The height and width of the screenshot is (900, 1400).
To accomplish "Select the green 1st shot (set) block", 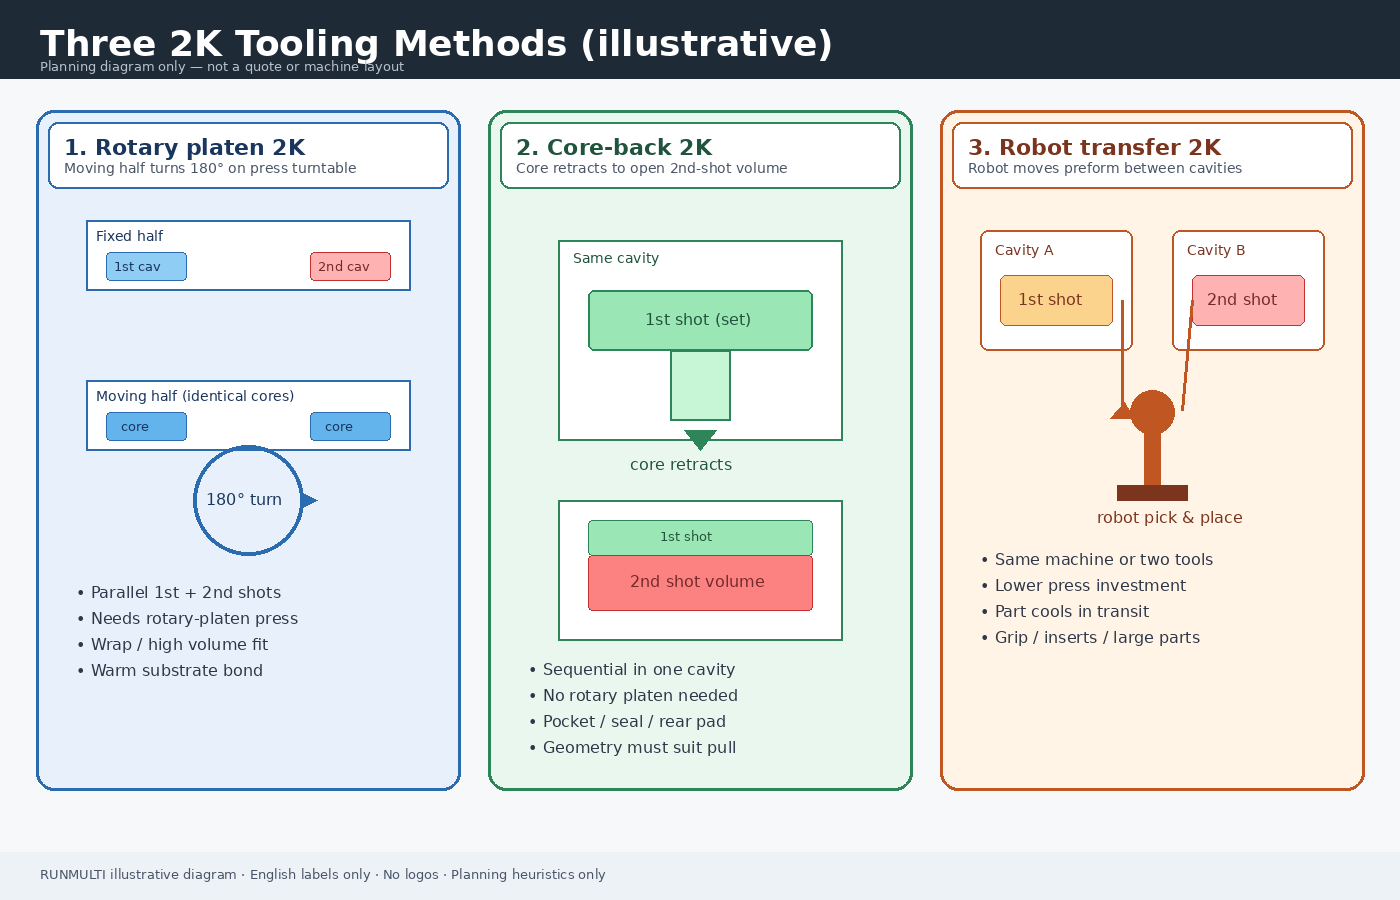I will click(x=700, y=320).
